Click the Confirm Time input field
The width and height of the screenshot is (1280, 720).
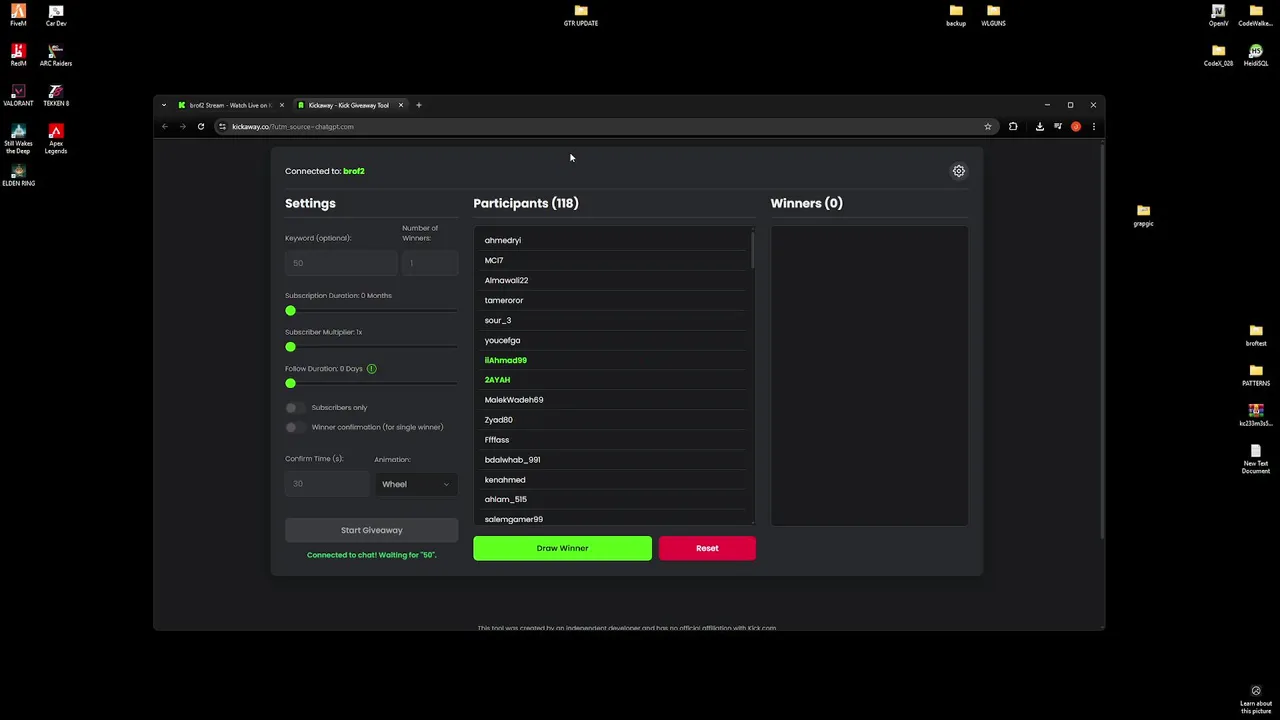(327, 484)
